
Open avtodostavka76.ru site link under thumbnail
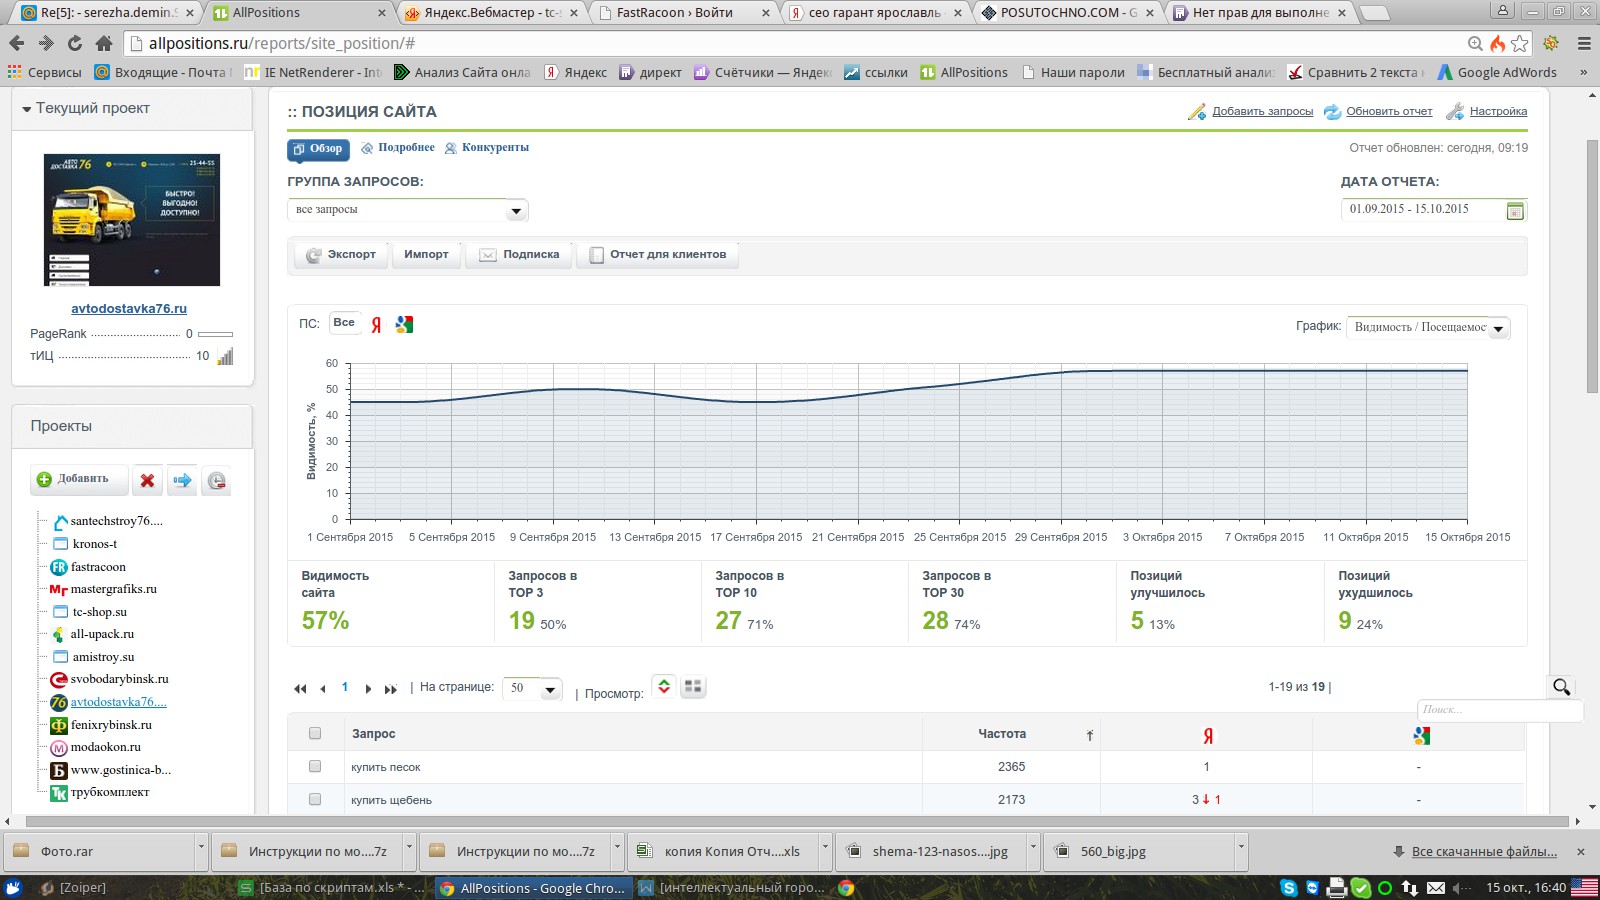(x=129, y=309)
